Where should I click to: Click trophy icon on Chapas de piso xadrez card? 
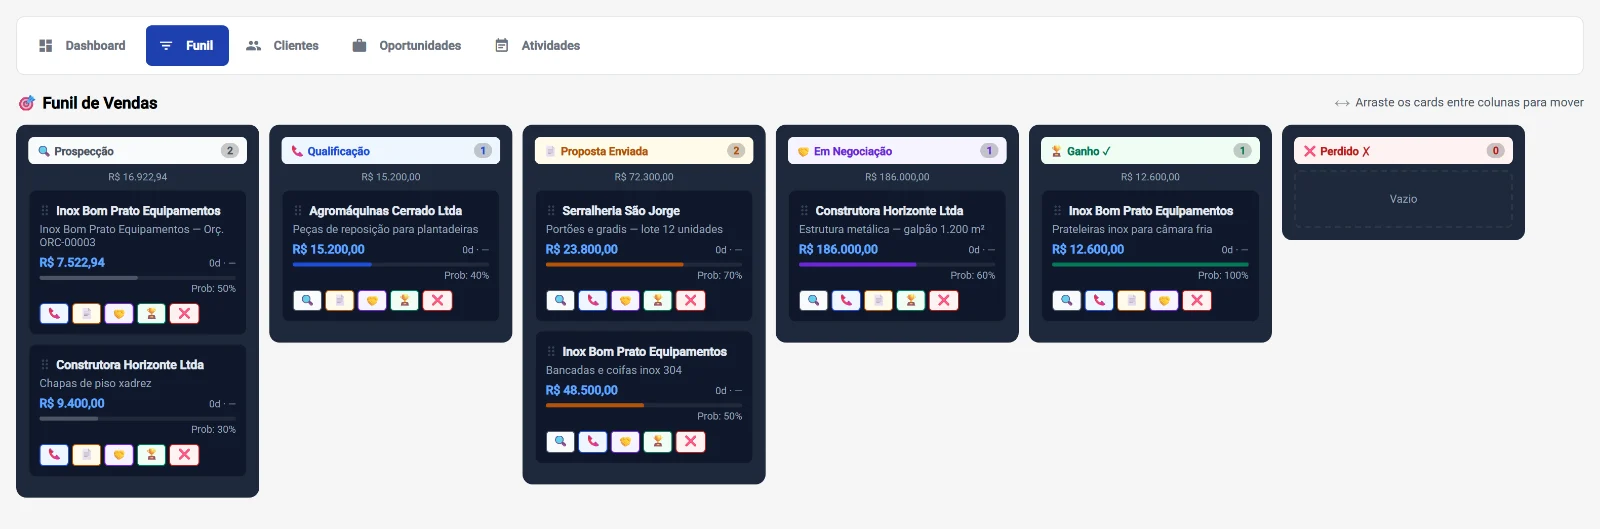point(151,455)
